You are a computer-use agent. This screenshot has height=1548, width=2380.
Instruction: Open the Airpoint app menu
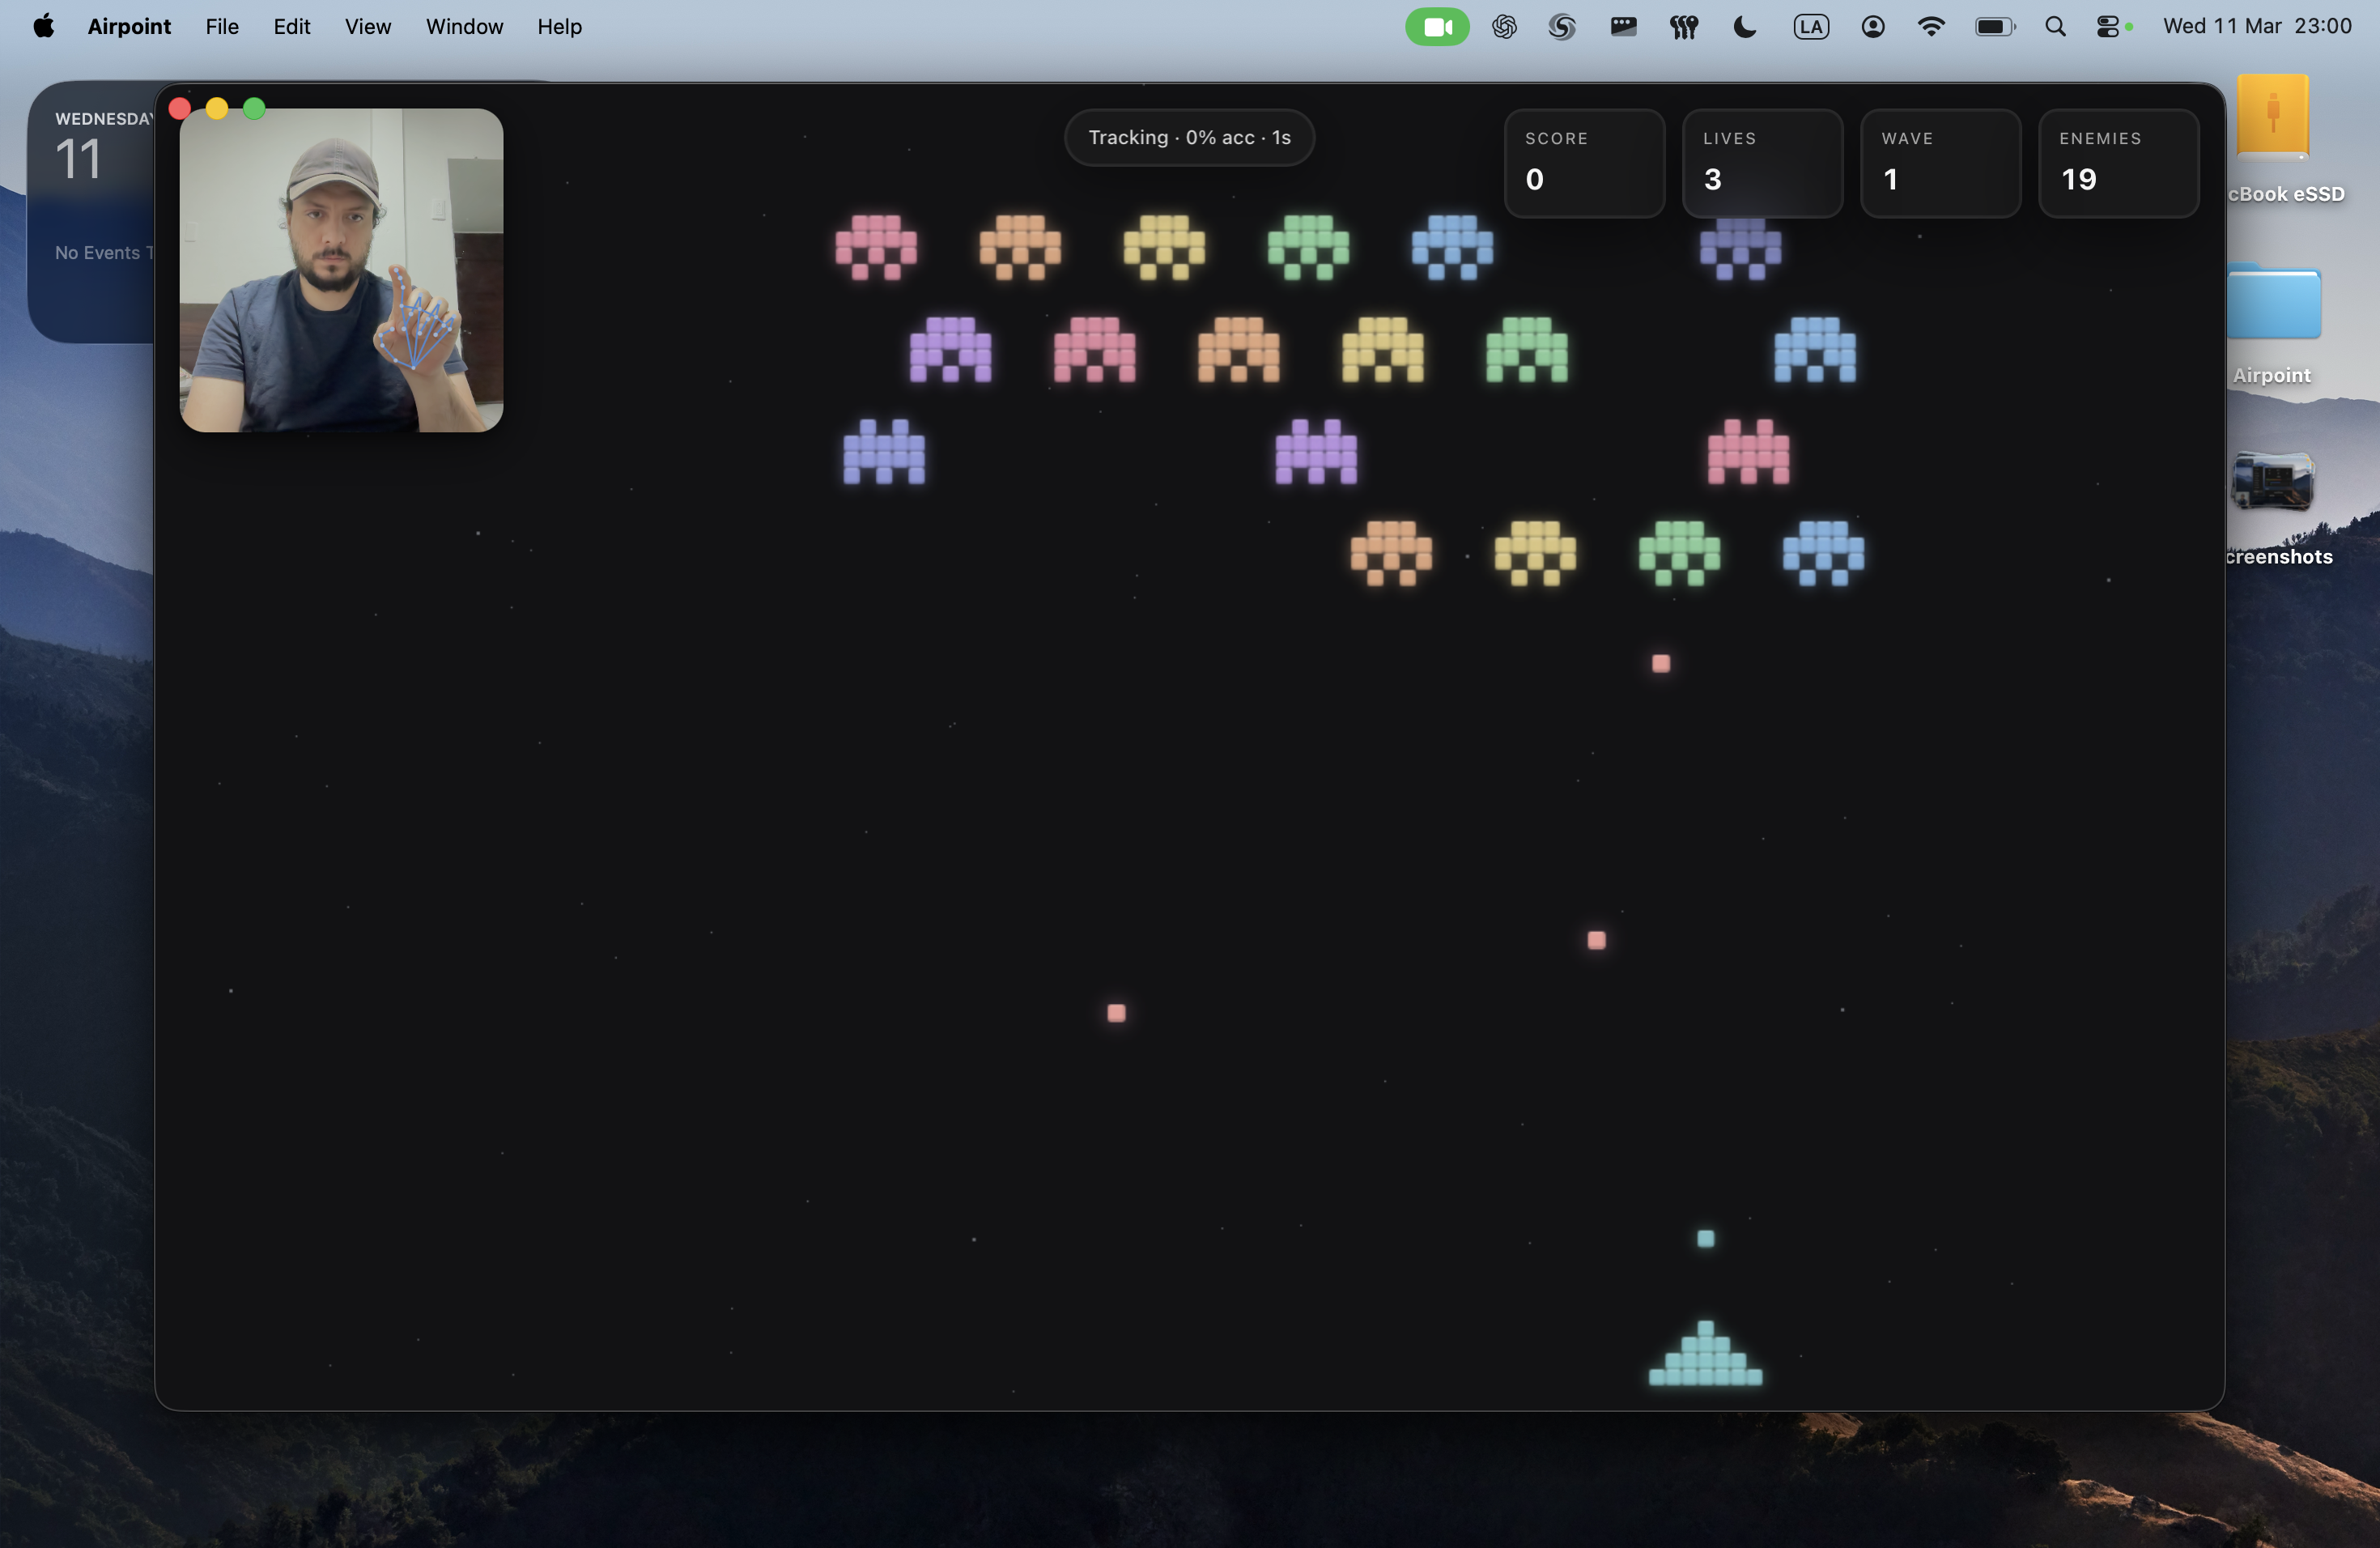click(129, 27)
